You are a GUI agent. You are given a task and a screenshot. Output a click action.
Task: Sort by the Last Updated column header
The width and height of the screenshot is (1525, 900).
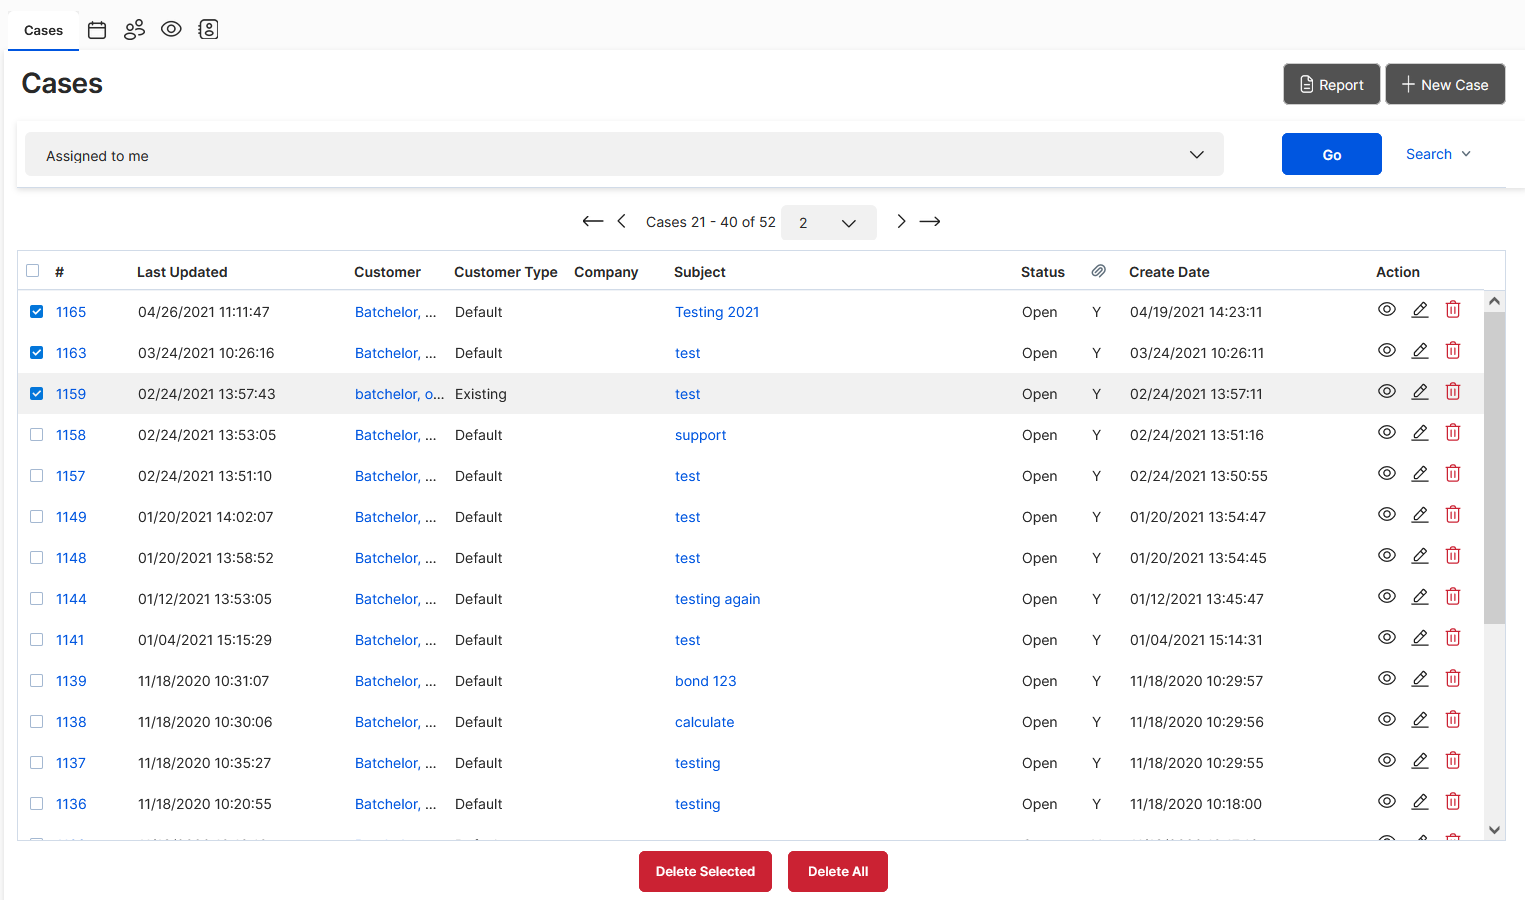[x=182, y=272]
